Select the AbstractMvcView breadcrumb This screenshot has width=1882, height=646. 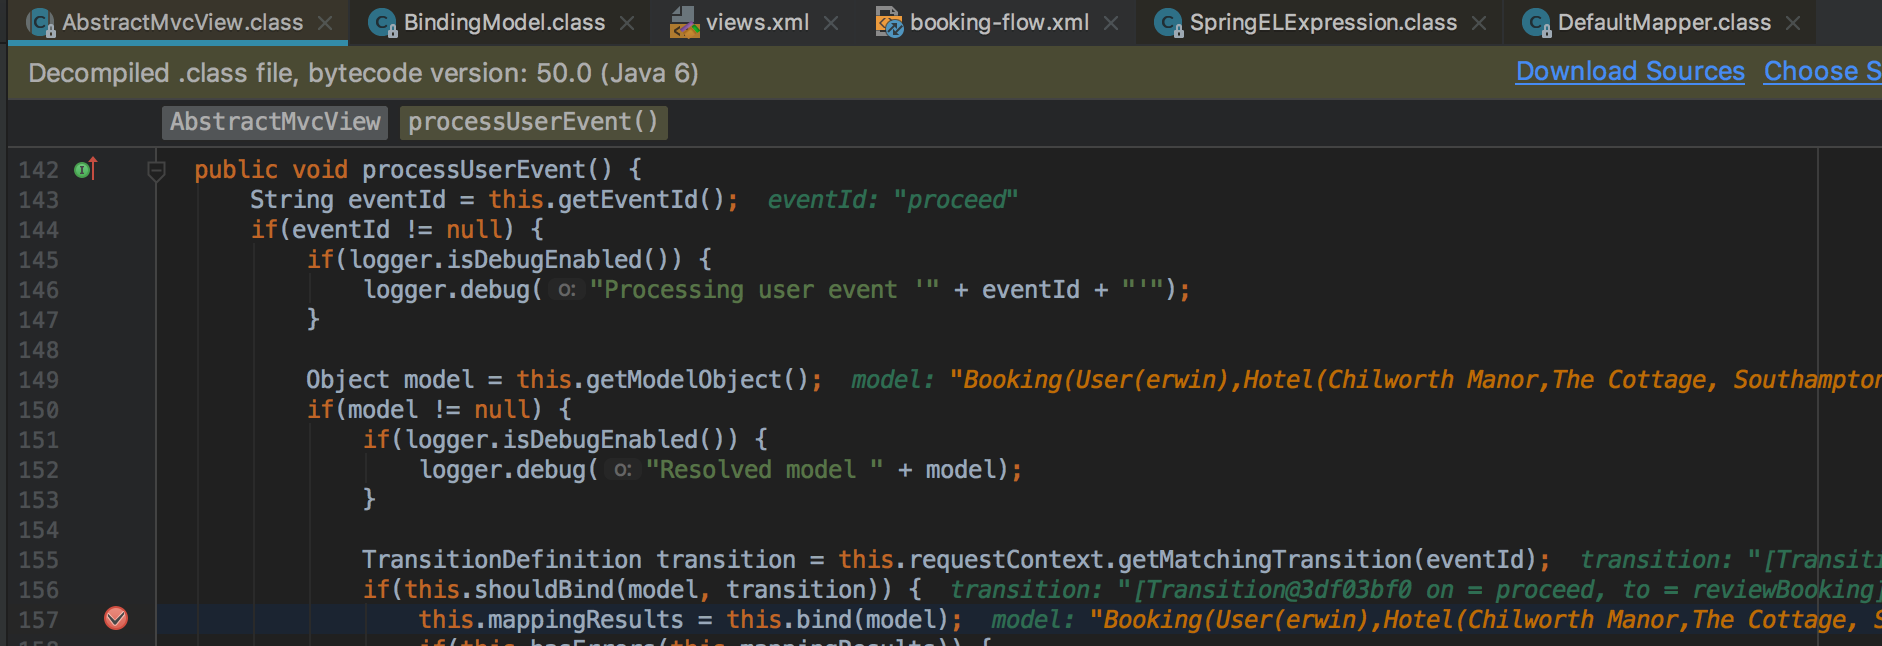(x=275, y=122)
